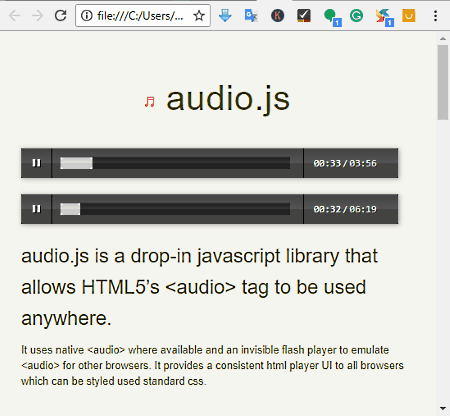The height and width of the screenshot is (416, 450).
Task: Open Chrome's three-dot menu
Action: [435, 16]
